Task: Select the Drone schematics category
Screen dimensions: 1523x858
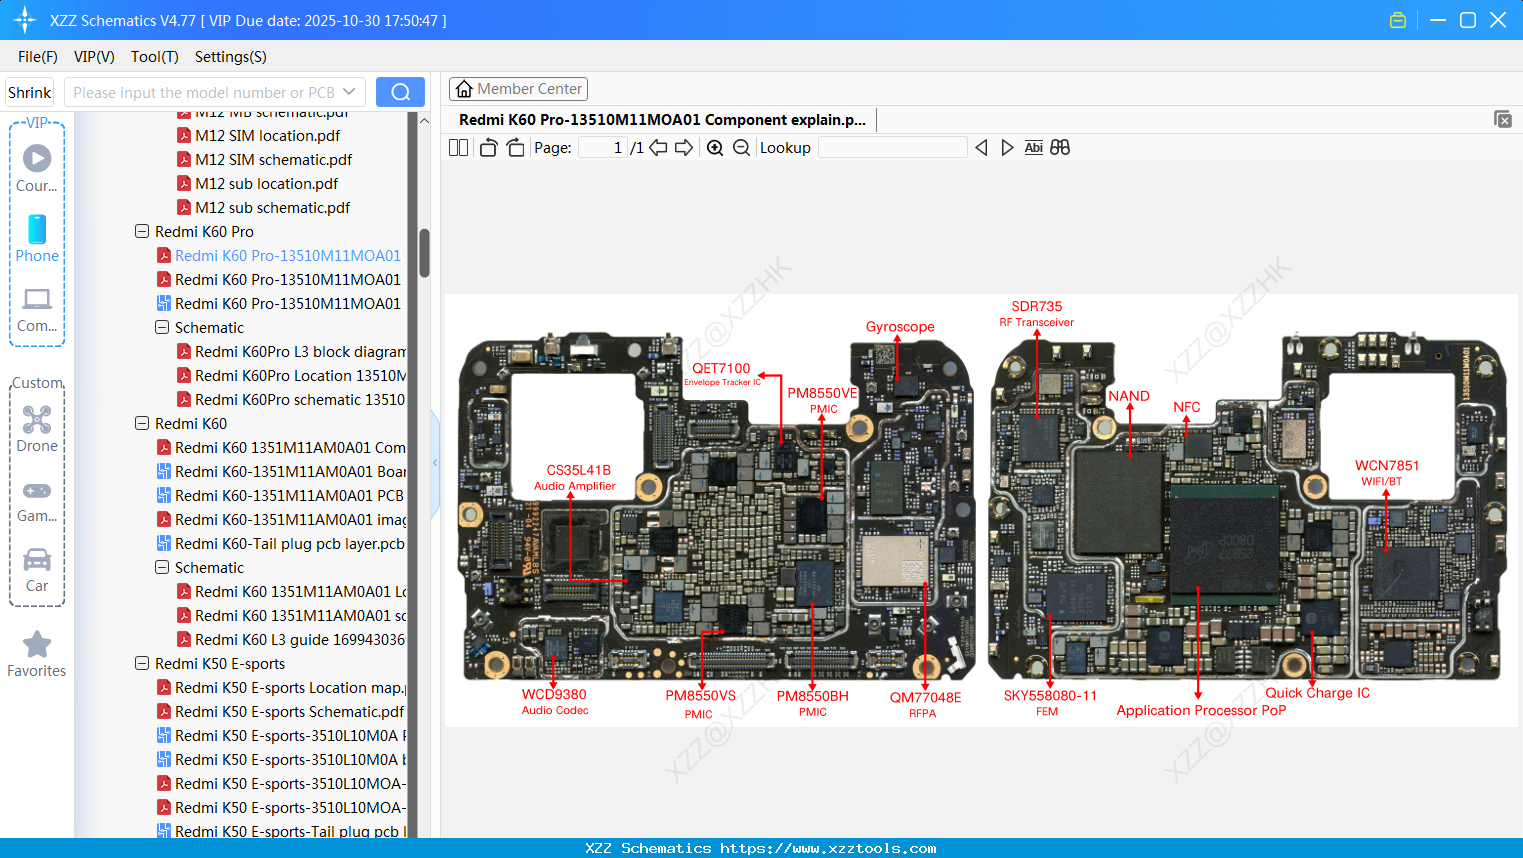Action: [x=36, y=428]
